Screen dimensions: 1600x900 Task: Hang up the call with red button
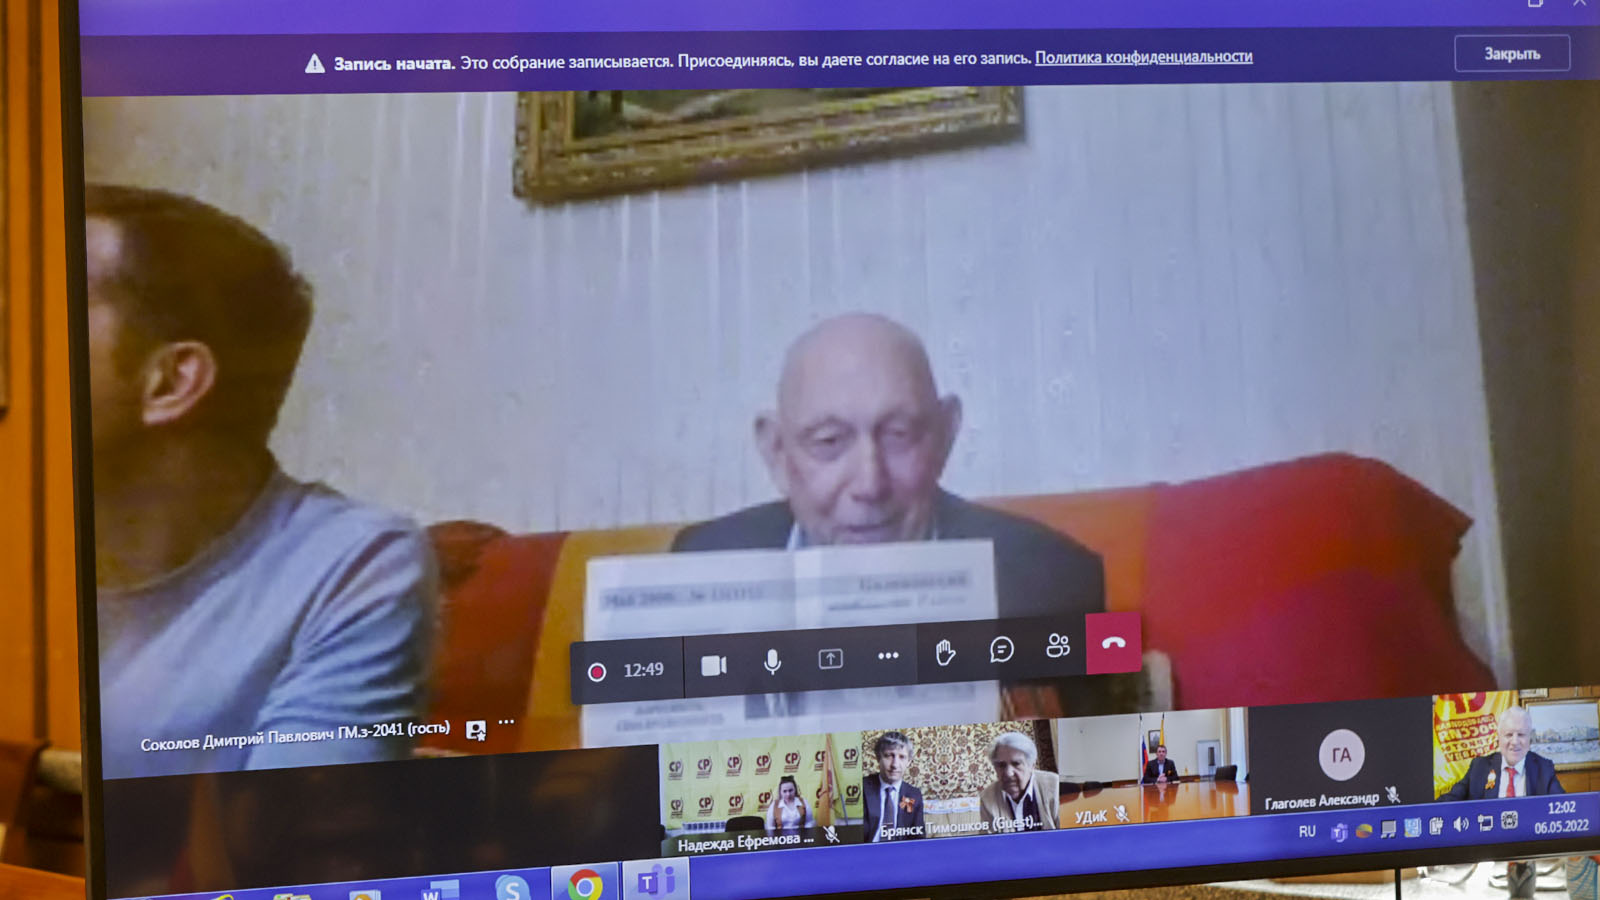(x=1113, y=643)
